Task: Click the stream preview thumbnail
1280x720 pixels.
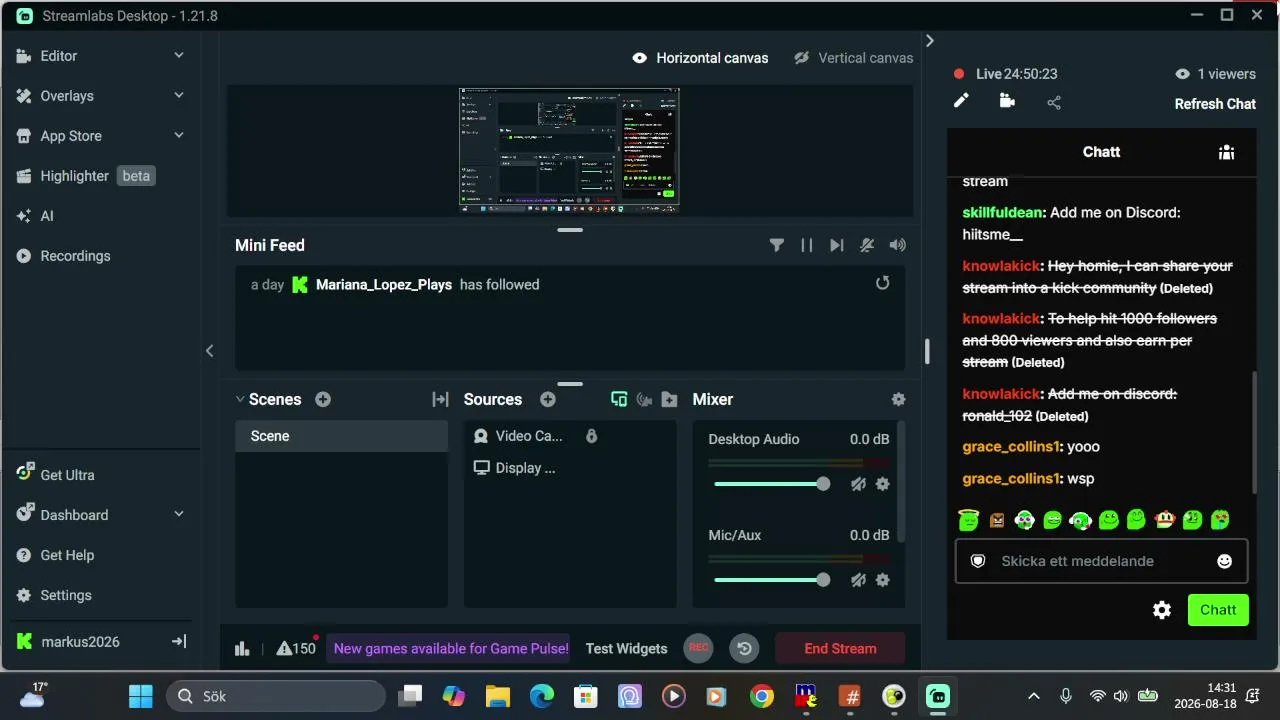Action: tap(569, 150)
